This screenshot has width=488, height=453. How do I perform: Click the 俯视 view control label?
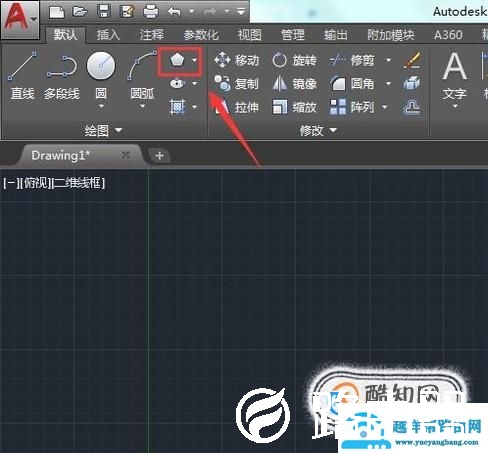tap(34, 183)
